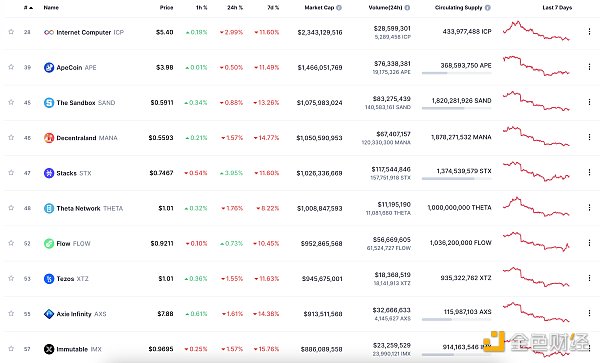Open three-dot menu for ApeCoin row
The height and width of the screenshot is (363, 600).
coord(589,67)
